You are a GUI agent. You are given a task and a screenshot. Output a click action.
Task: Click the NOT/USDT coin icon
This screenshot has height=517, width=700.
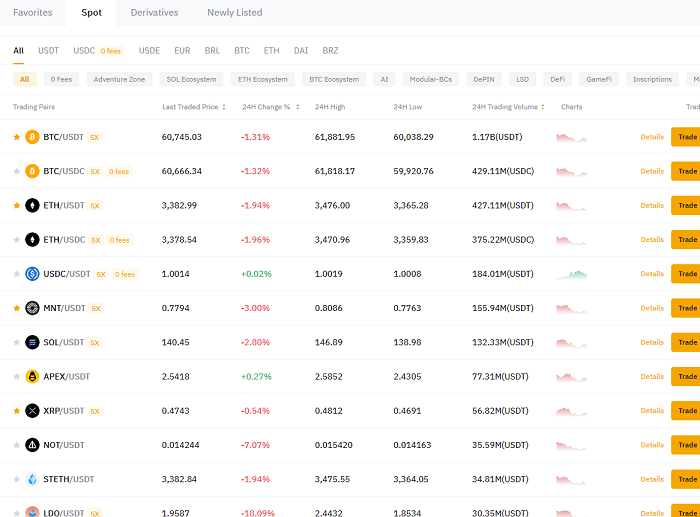point(32,445)
